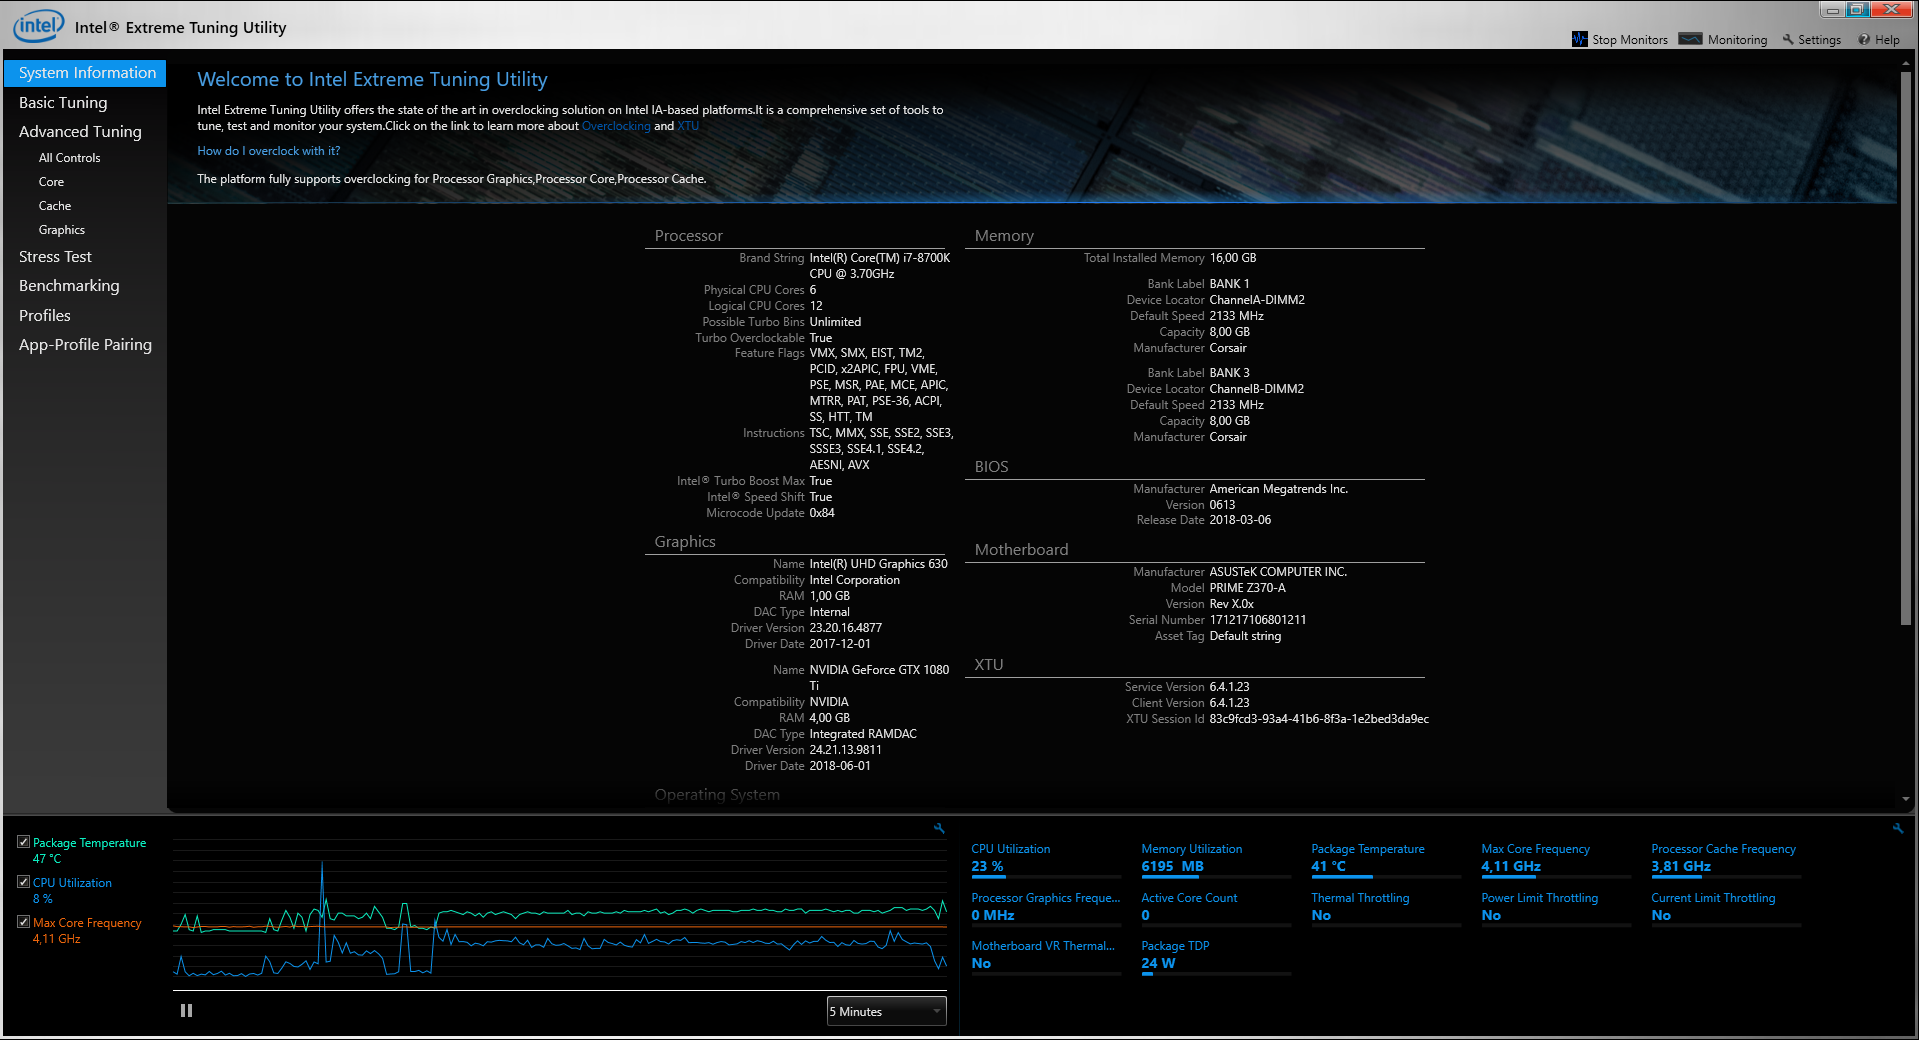Follow the Overclocking link
Viewport: 1919px width, 1040px height.
(616, 126)
